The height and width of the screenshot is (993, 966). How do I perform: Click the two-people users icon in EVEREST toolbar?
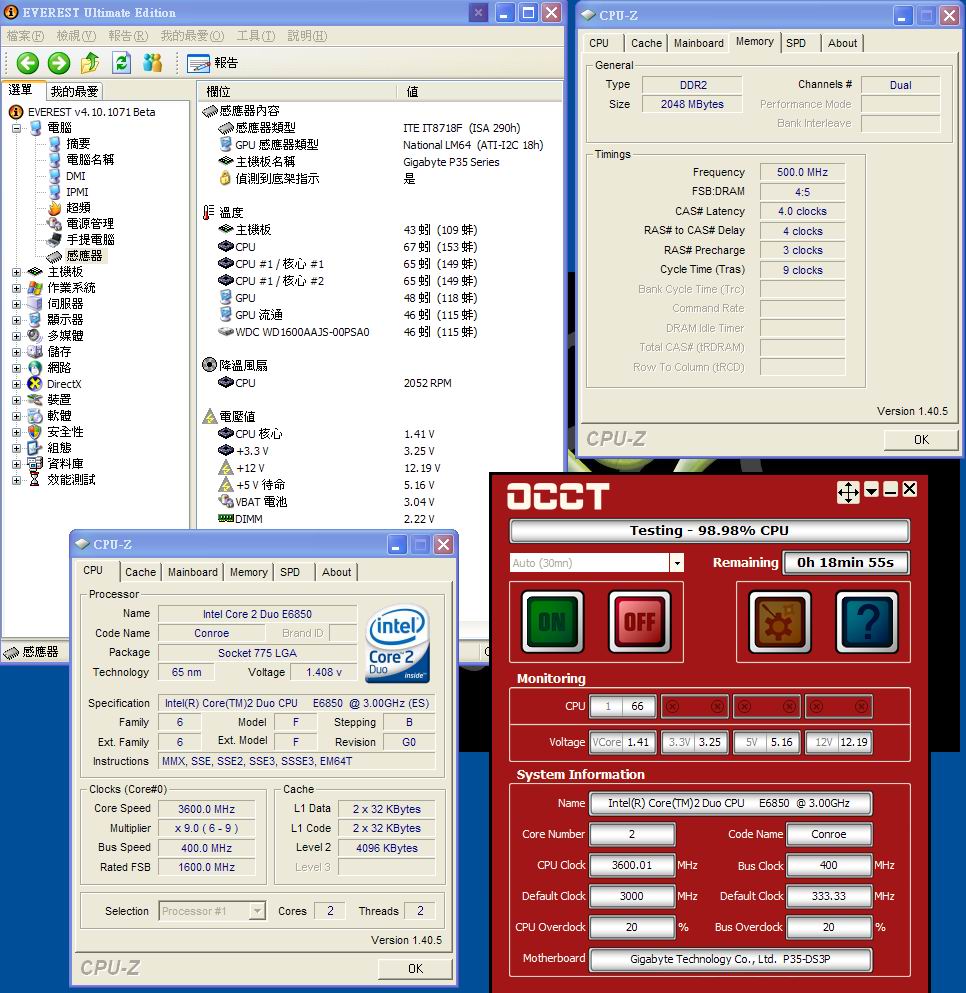(153, 63)
